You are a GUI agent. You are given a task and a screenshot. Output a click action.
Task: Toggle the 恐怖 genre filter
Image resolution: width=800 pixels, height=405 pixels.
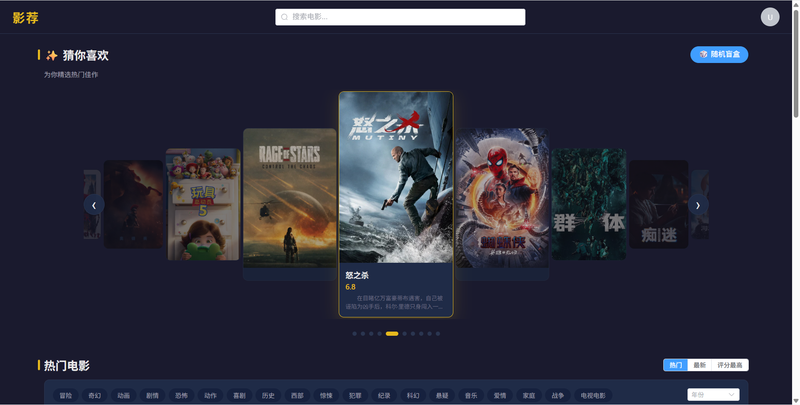(x=182, y=395)
